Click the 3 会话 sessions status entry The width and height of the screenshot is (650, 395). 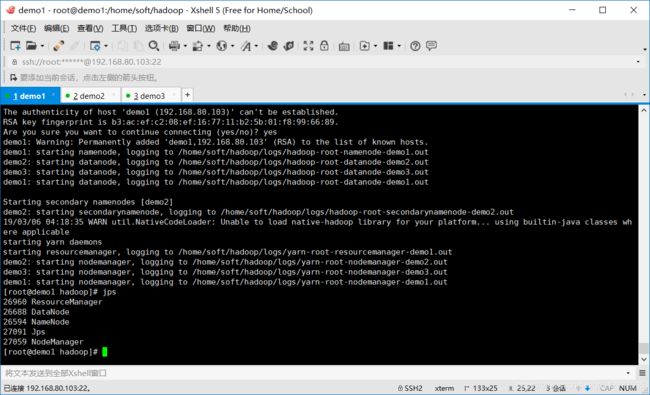(555, 388)
